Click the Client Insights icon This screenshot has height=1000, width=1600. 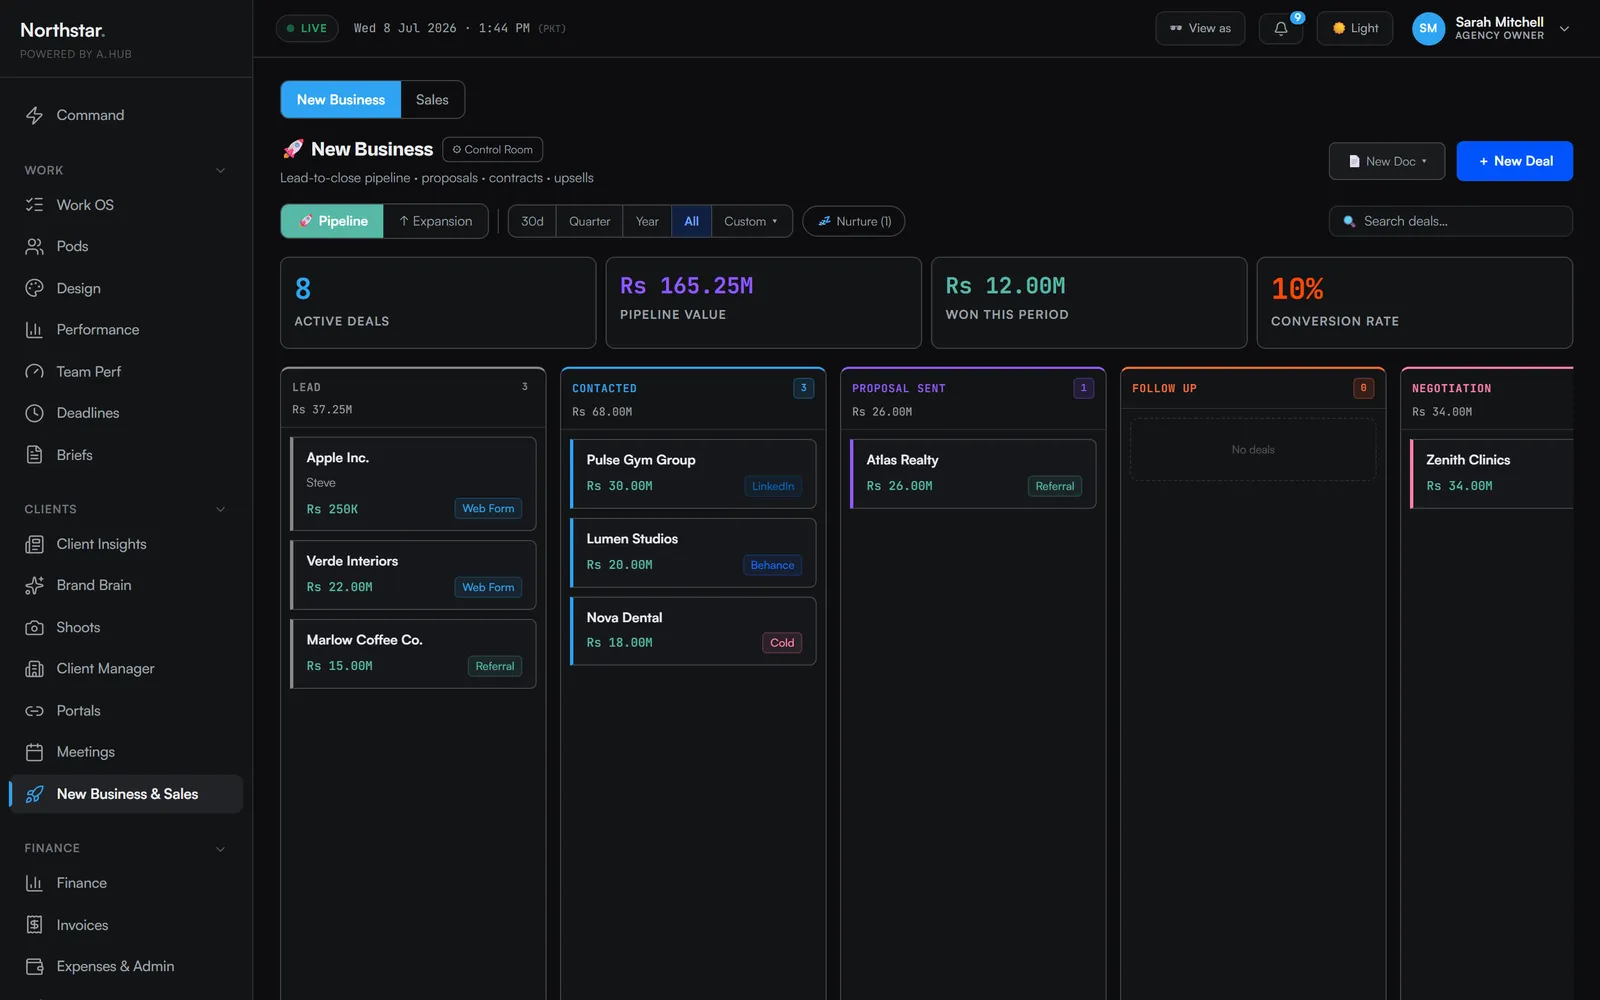[34, 544]
